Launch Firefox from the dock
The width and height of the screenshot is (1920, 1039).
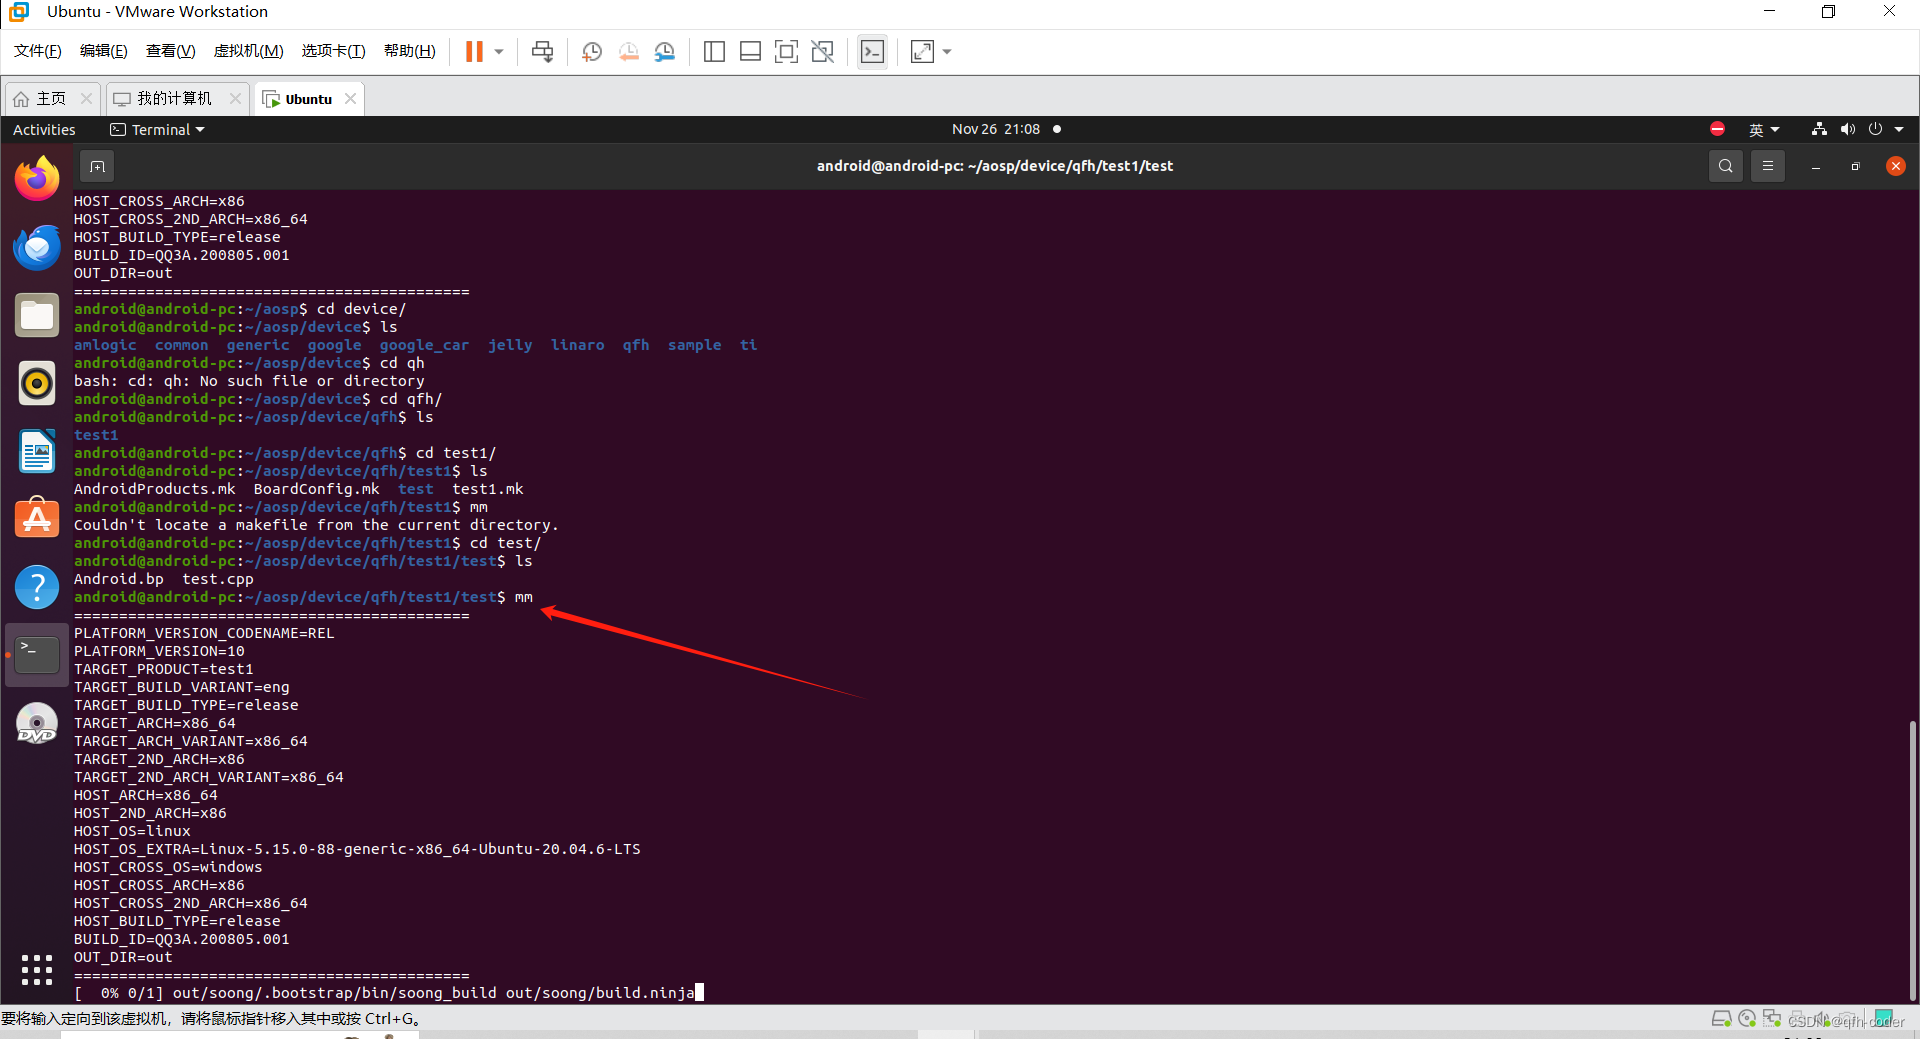(37, 179)
